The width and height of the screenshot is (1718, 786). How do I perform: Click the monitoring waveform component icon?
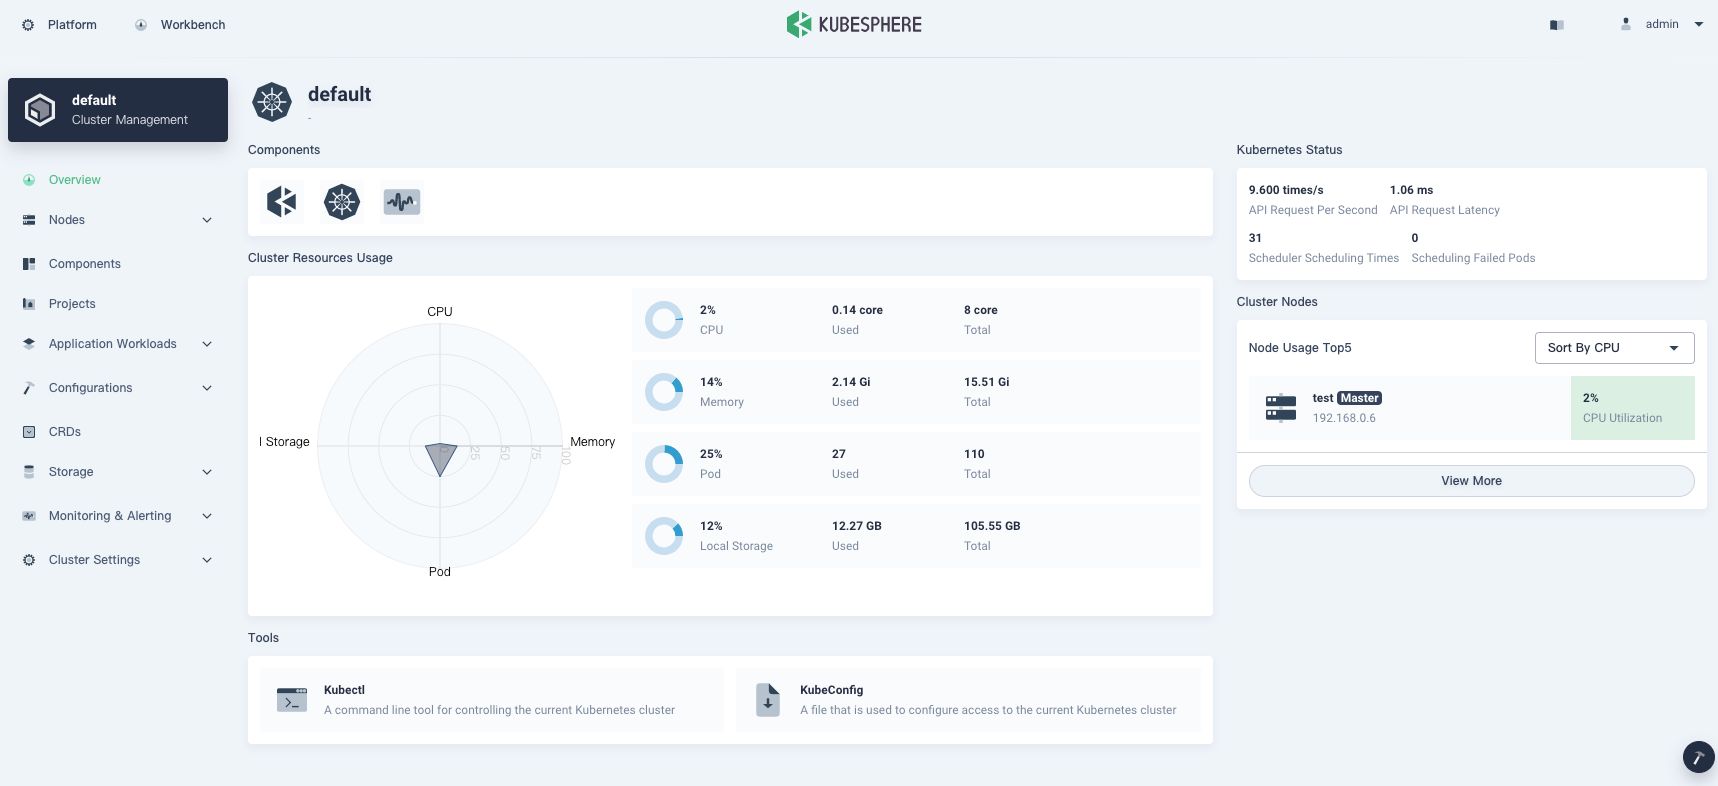(x=402, y=202)
